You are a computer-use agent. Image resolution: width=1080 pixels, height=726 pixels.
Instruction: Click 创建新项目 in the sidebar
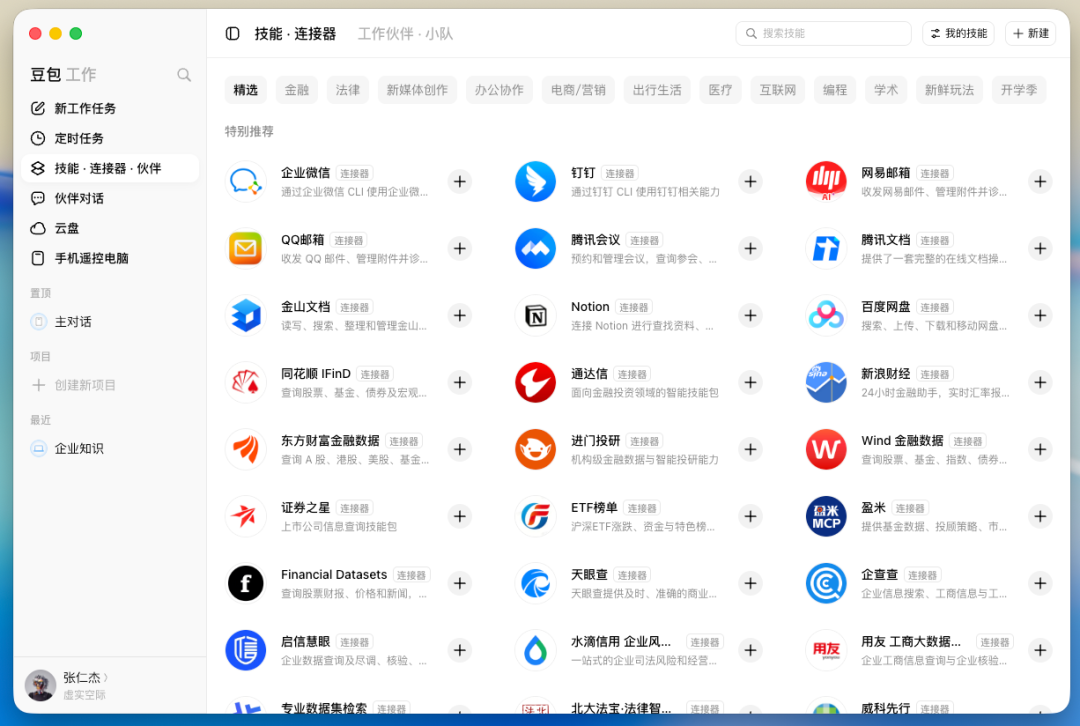pos(110,385)
